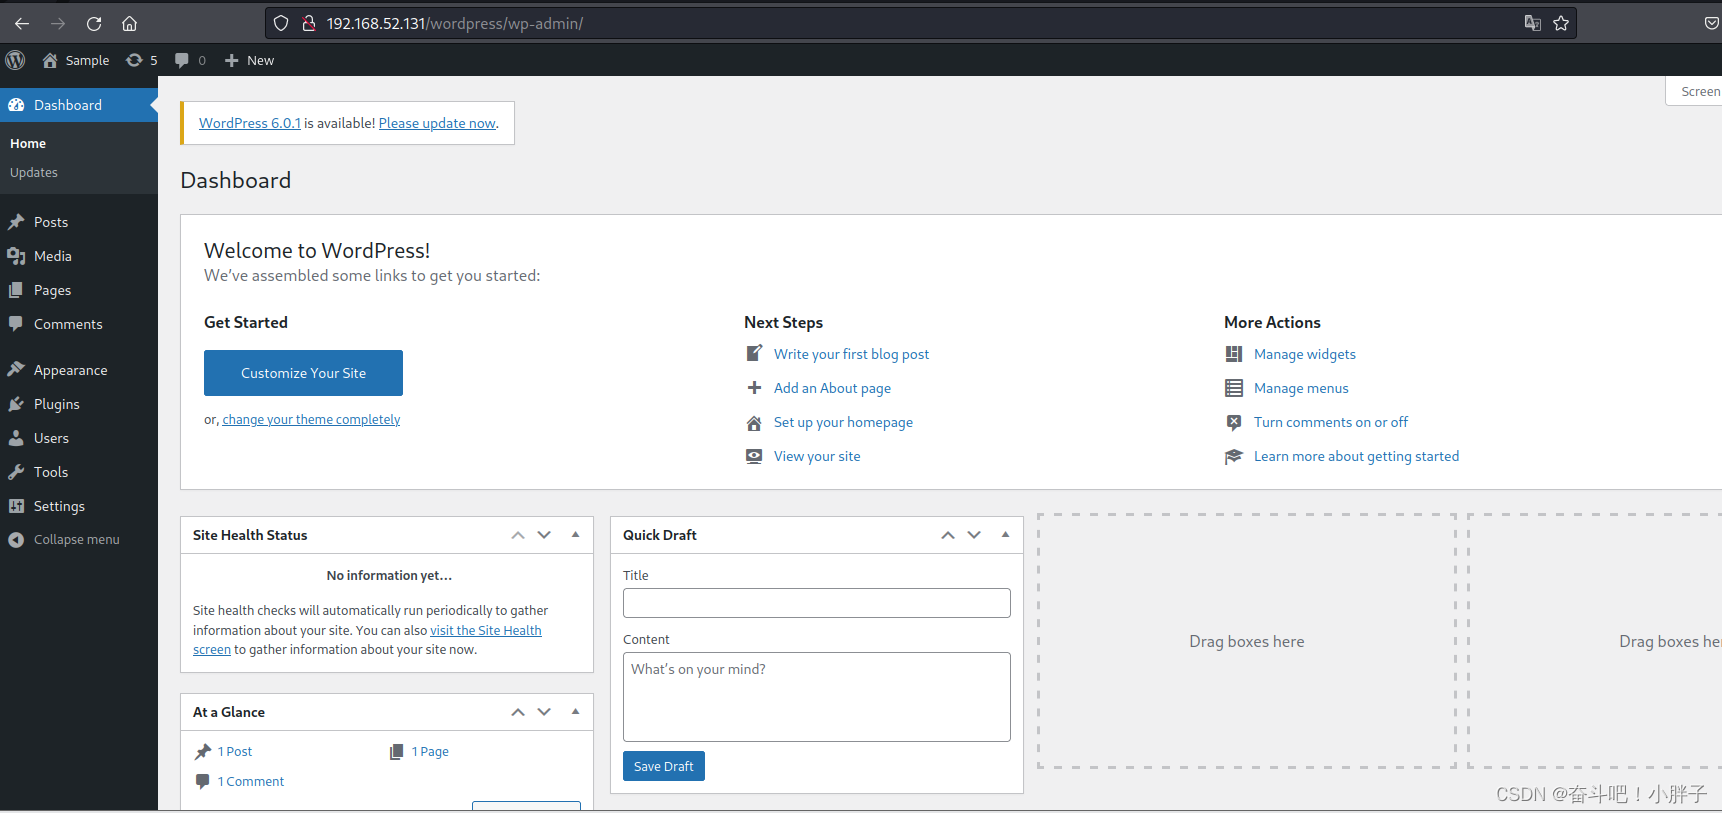The width and height of the screenshot is (1722, 813).
Task: Toggle Site Health Status panel collapse
Action: pos(576,535)
